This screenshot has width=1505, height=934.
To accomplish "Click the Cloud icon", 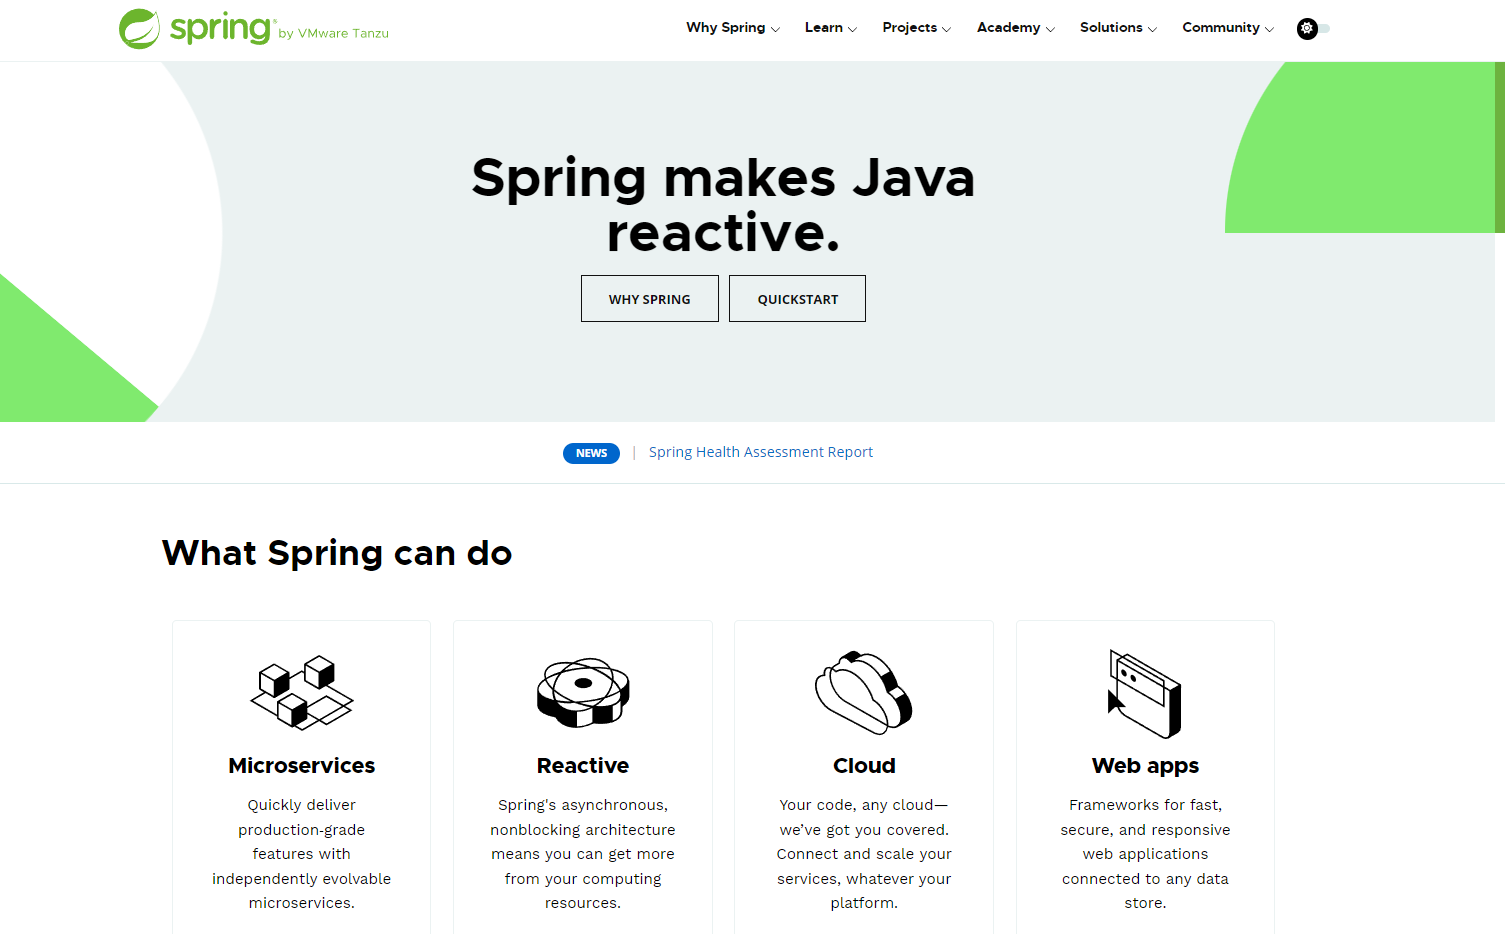I will coord(864,692).
